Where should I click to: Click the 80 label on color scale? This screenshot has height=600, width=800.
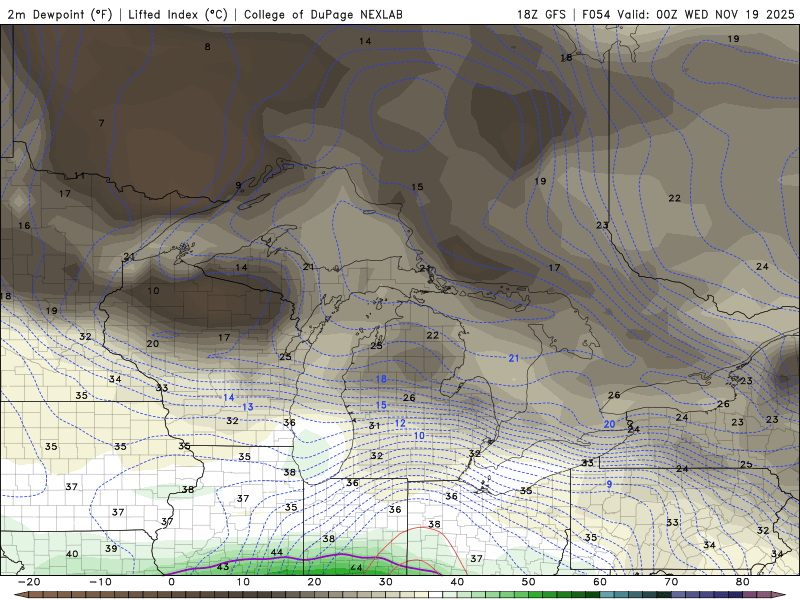coord(743,582)
